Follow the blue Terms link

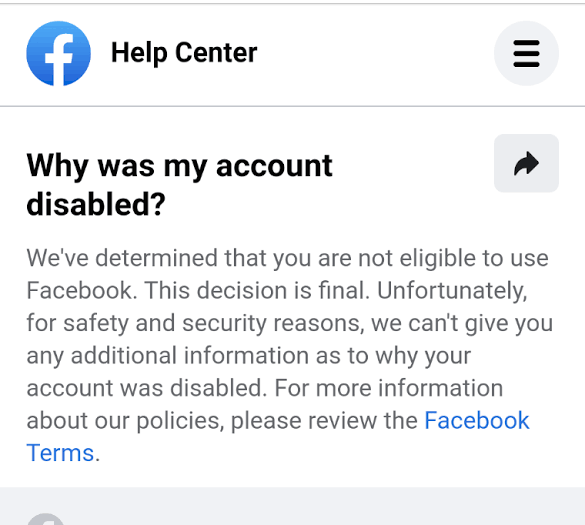(60, 453)
